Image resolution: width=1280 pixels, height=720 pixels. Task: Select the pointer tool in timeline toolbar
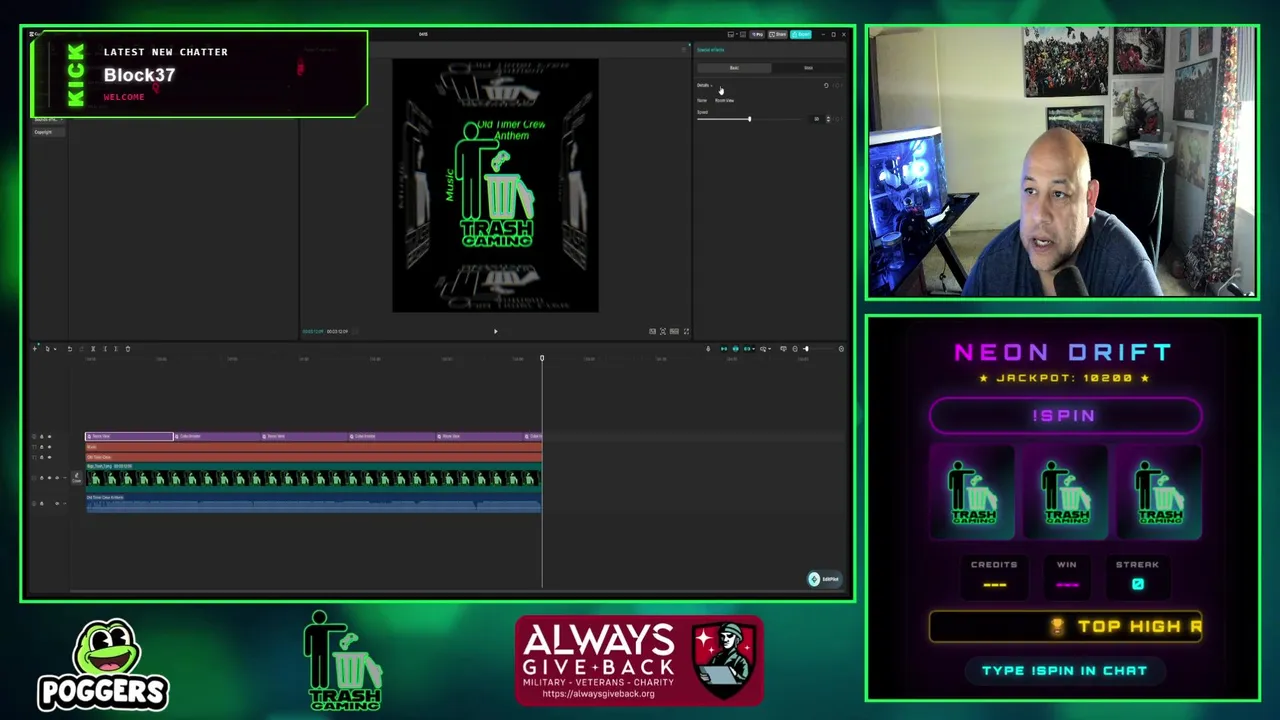click(47, 349)
